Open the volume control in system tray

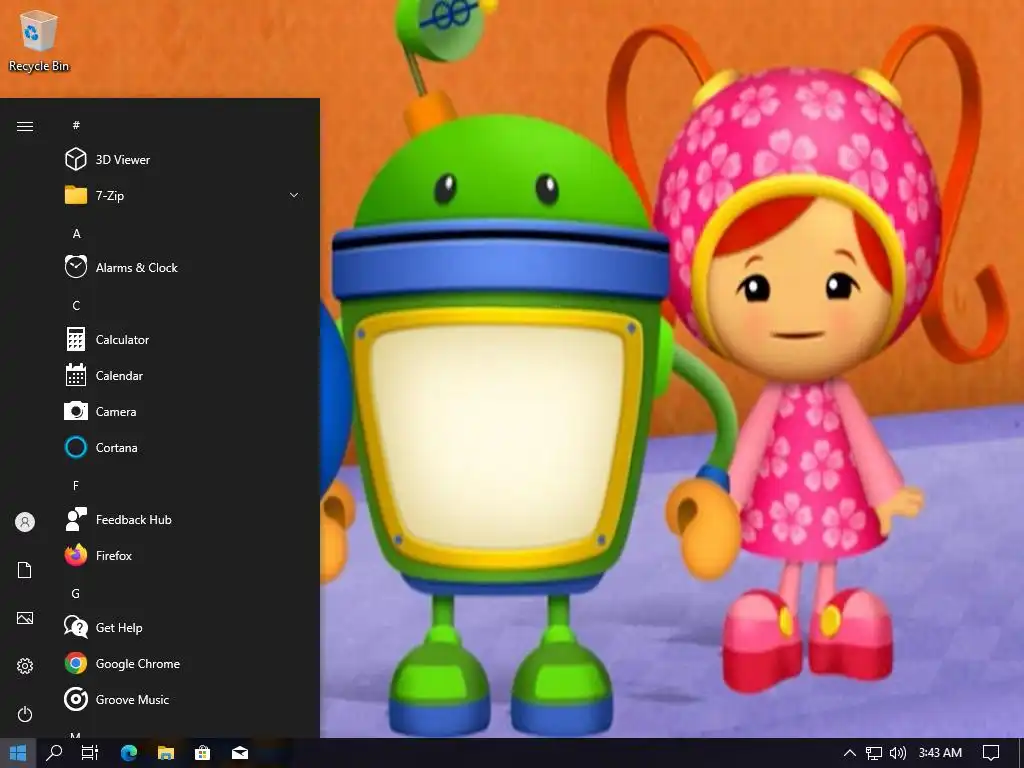point(898,753)
